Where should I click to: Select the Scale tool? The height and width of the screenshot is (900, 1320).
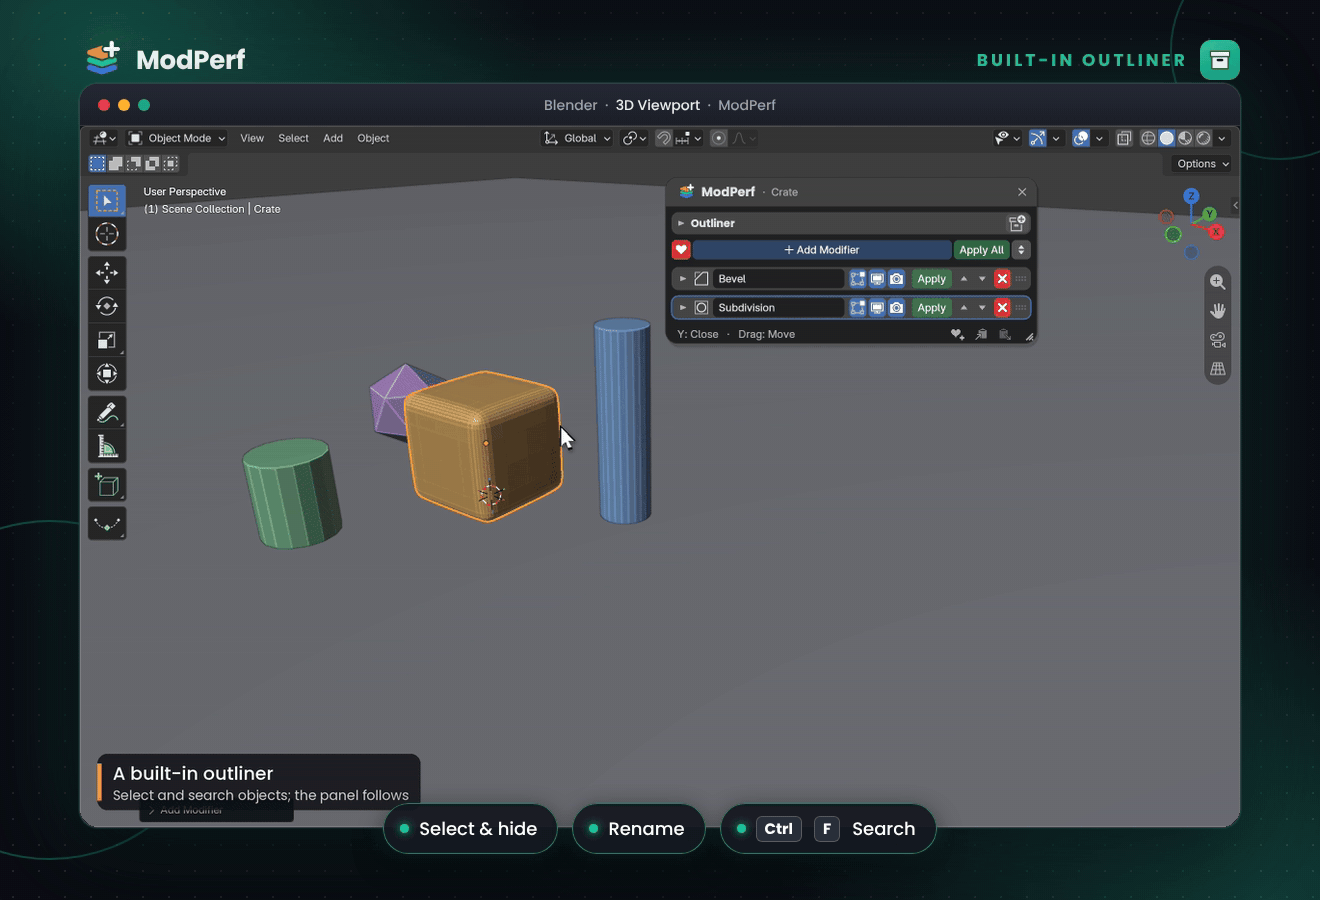coord(107,340)
